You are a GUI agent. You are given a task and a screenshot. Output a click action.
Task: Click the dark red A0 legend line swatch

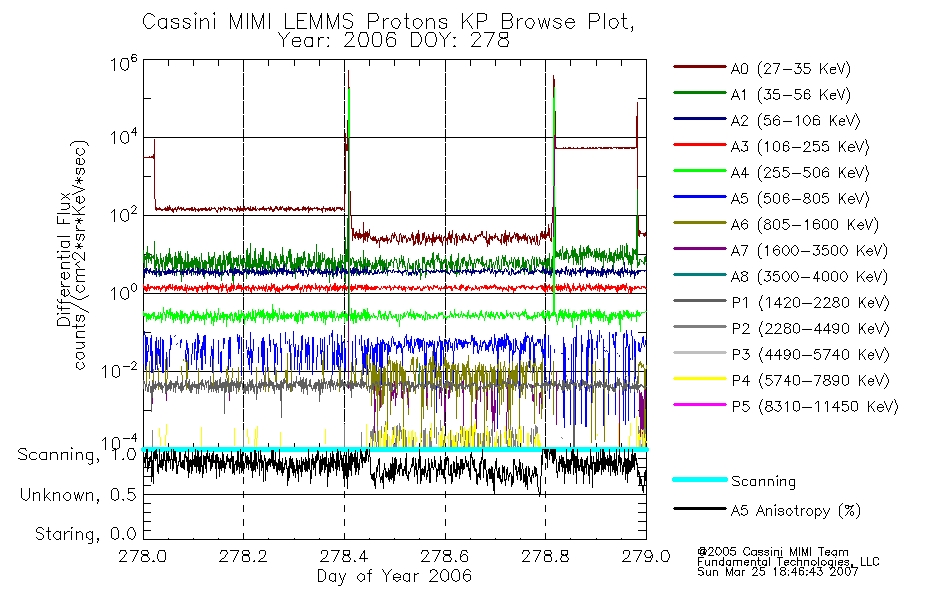coord(699,67)
